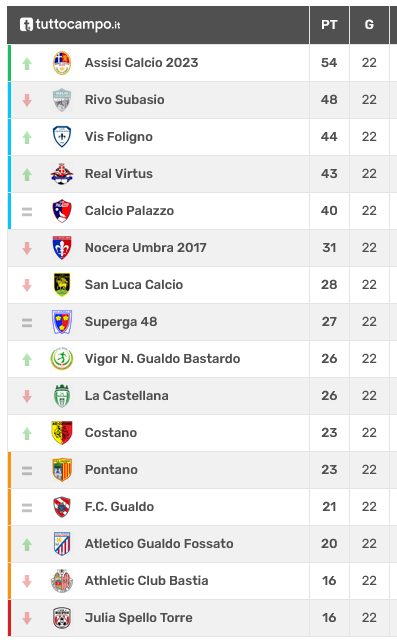
Task: Click red down arrow beside Julia Spello Torre
Action: (x=27, y=618)
